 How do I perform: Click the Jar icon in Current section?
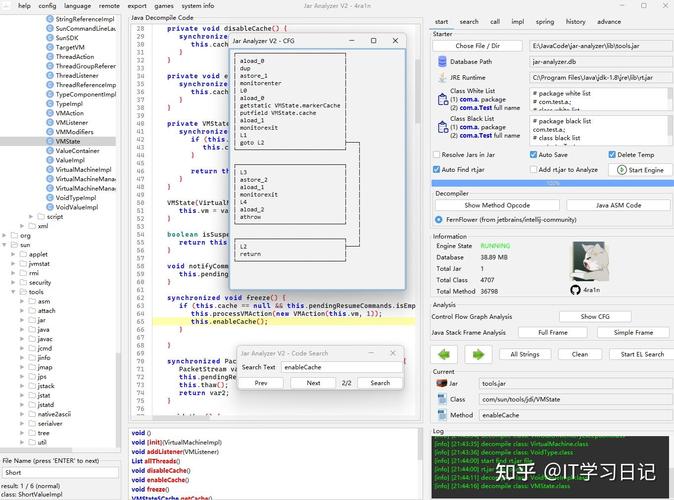[442, 383]
